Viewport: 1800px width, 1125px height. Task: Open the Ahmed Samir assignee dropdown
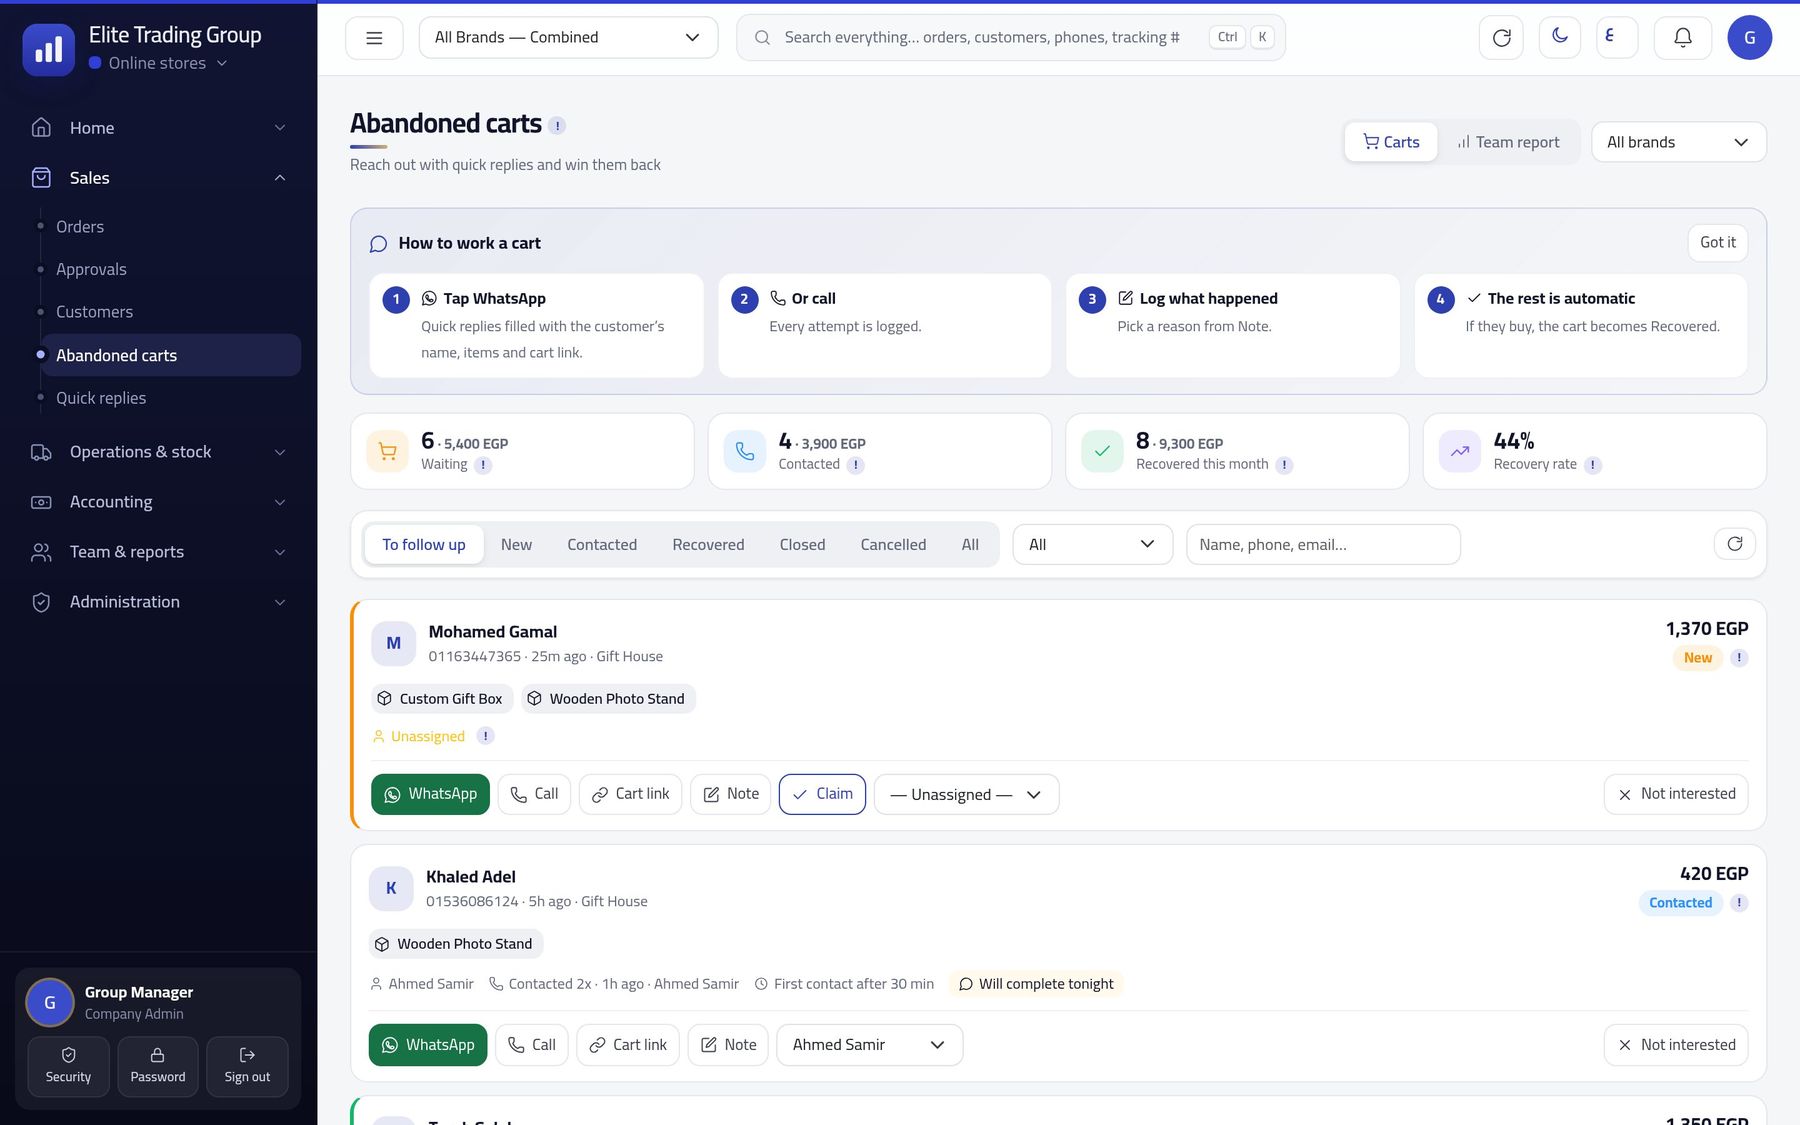click(869, 1045)
